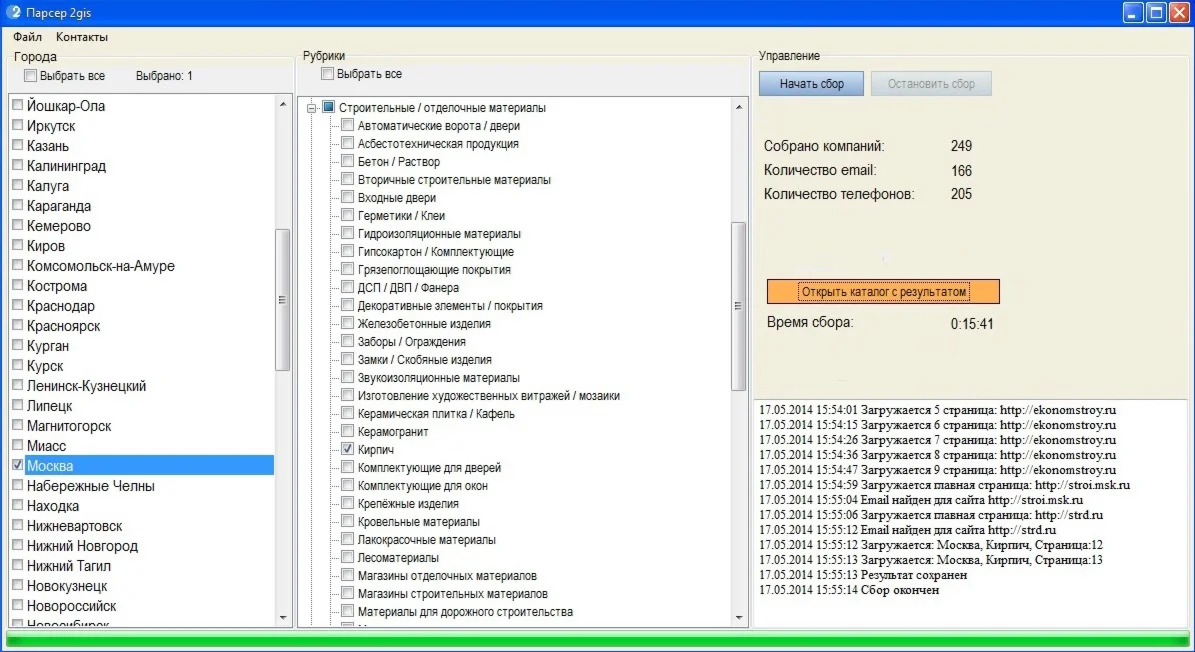Enable Выбрать все for rubrics
Image resolution: width=1195 pixels, height=652 pixels.
pos(327,74)
